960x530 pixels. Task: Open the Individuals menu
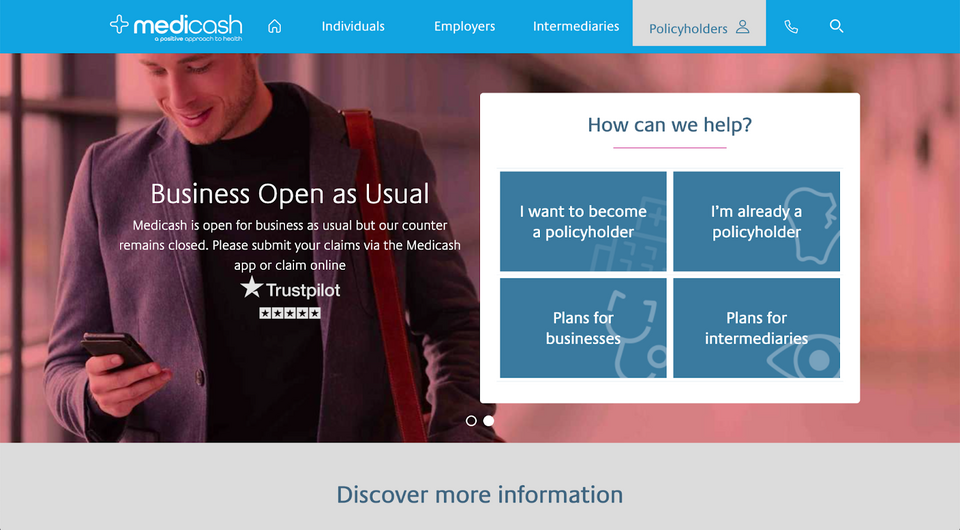point(353,26)
